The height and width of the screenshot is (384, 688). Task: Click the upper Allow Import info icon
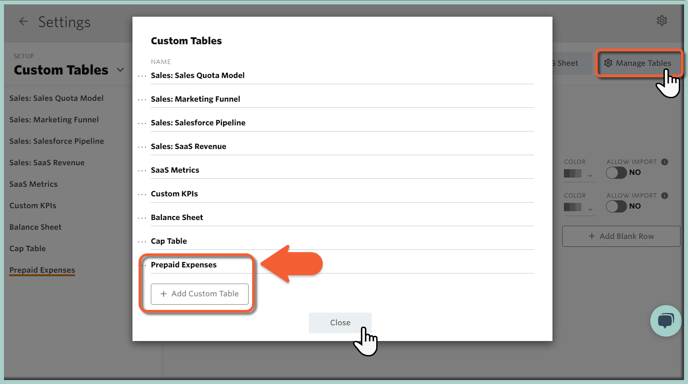665,162
